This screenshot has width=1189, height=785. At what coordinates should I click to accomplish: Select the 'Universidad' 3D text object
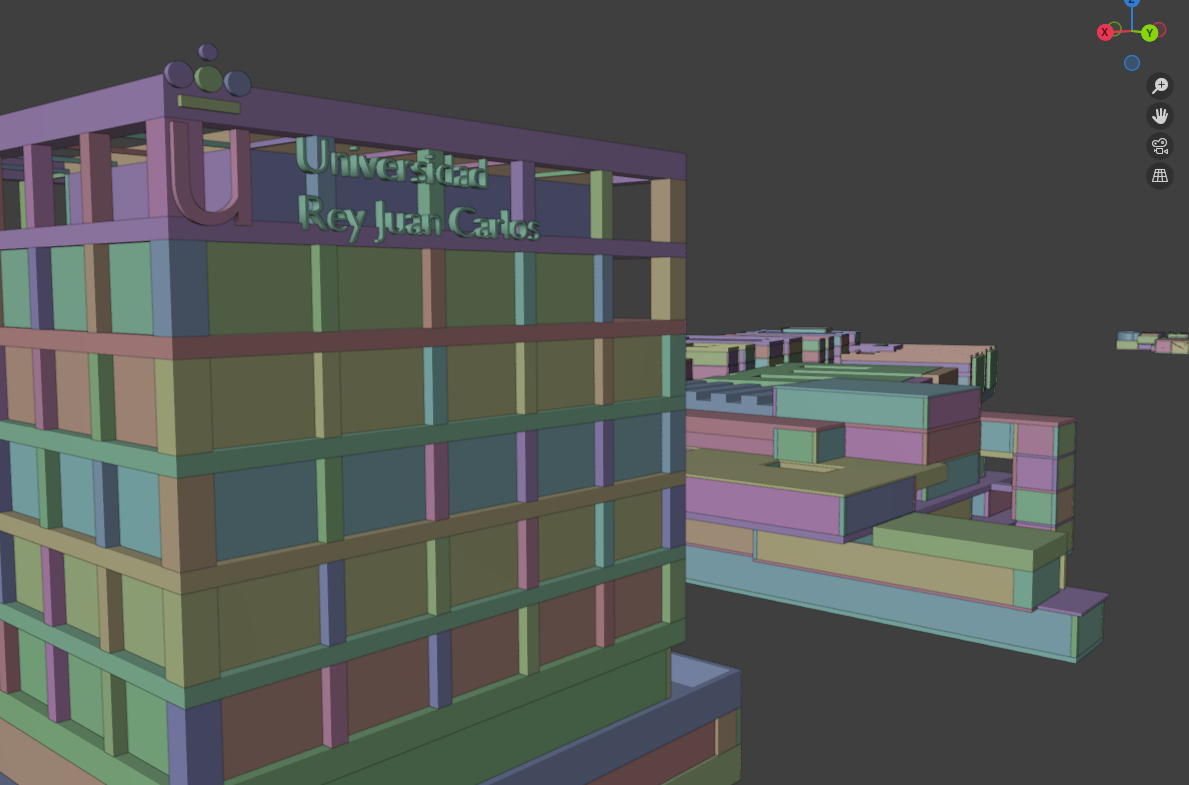(x=392, y=163)
